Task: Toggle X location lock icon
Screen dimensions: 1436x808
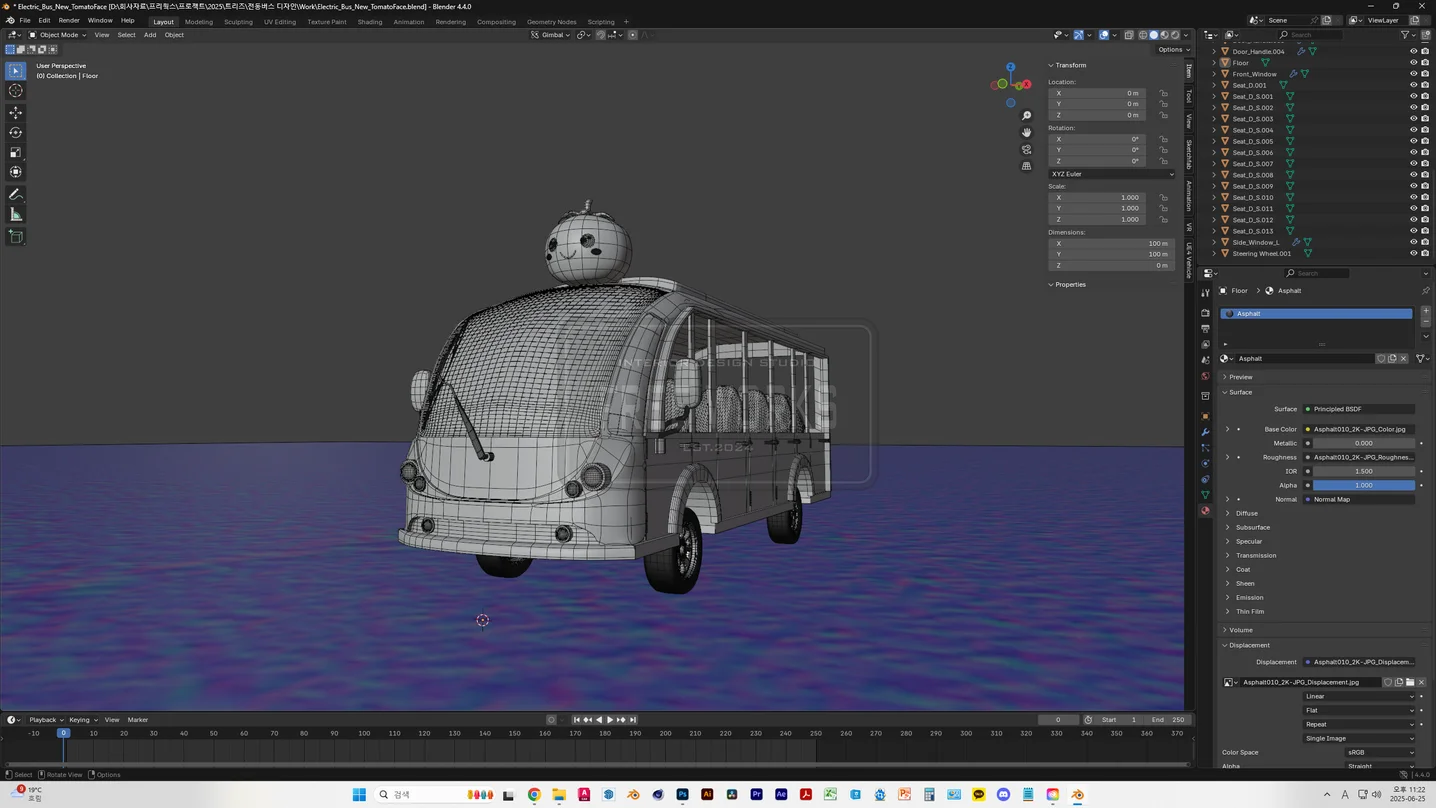Action: 1163,93
